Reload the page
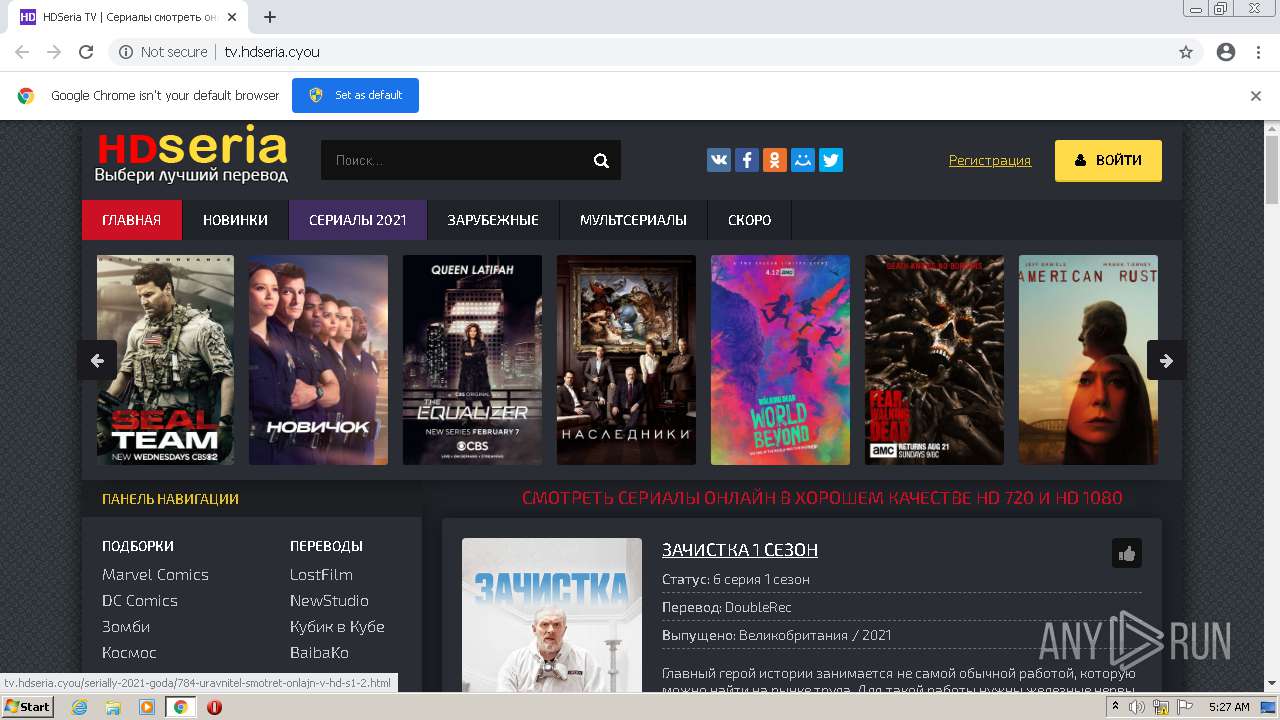Viewport: 1280px width, 720px height. click(86, 52)
